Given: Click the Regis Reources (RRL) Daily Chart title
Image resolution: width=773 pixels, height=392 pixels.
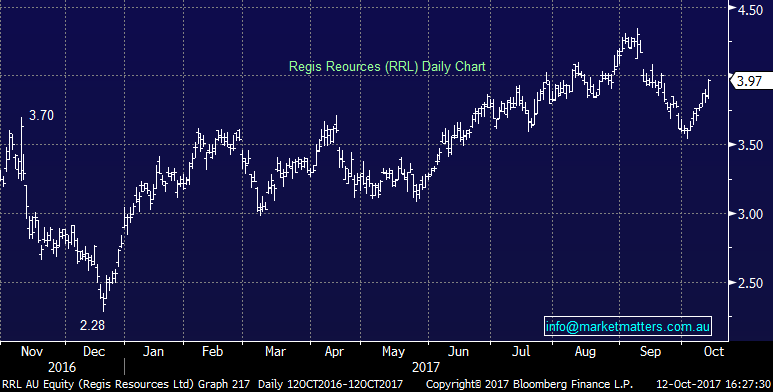Looking at the screenshot, I should pos(387,67).
